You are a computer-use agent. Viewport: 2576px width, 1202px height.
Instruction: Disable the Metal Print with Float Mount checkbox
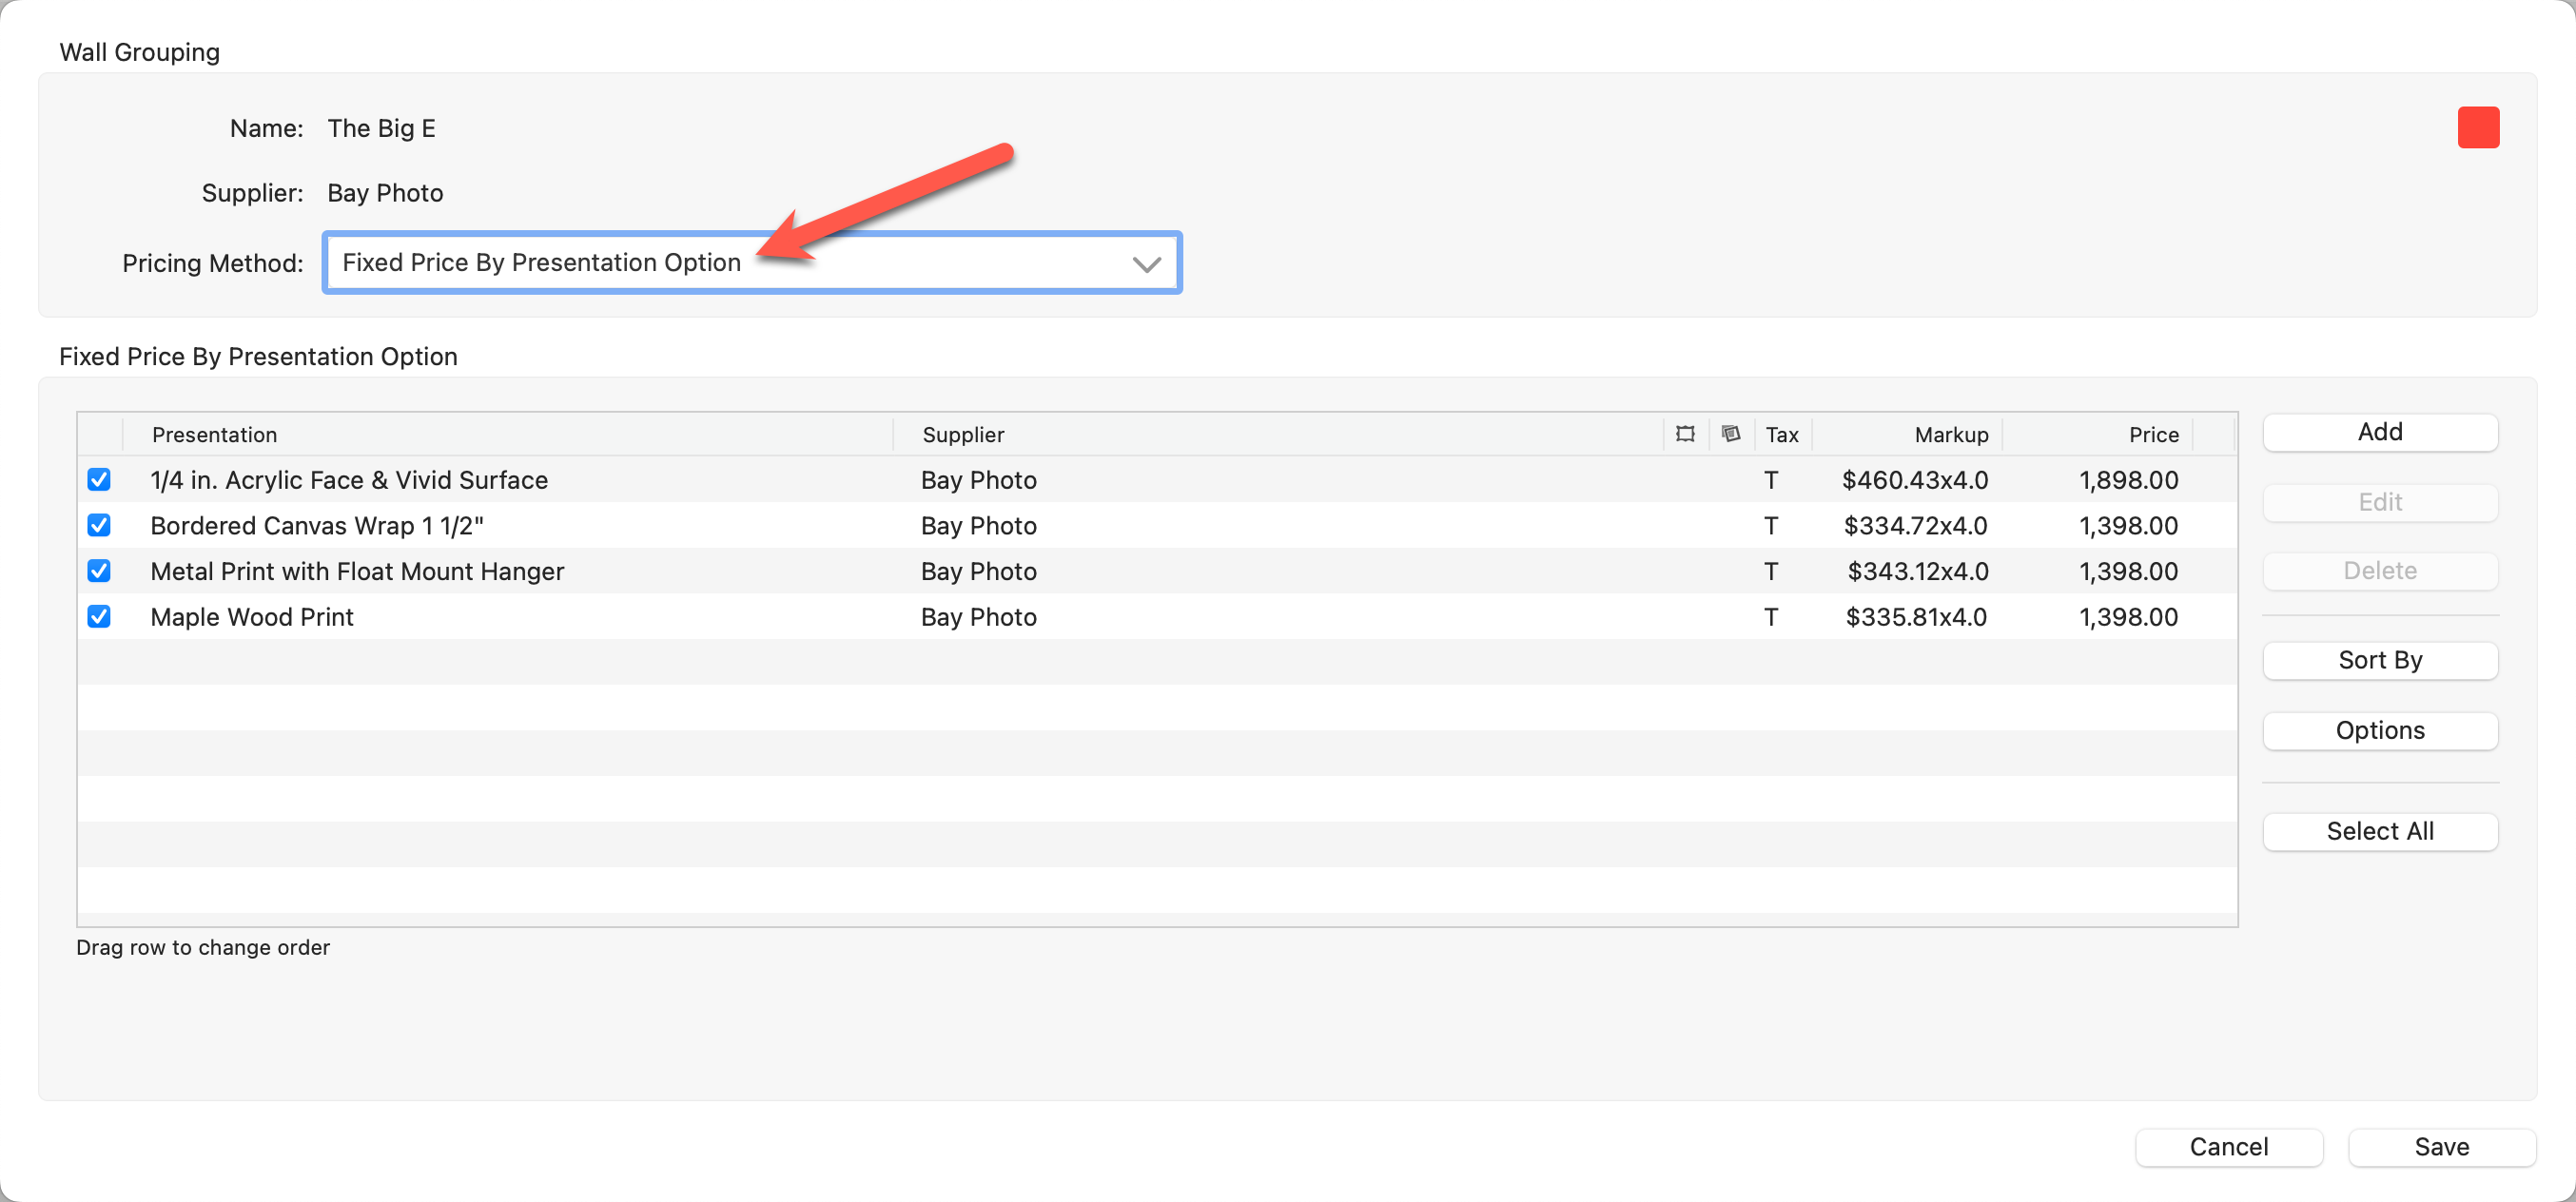99,571
